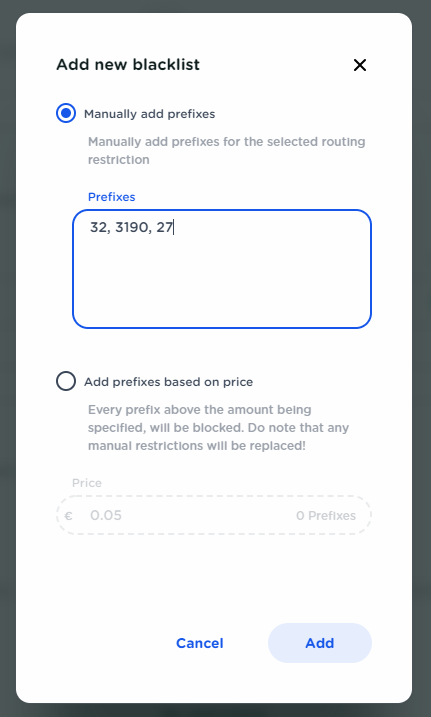Confirm with the Add button
This screenshot has height=717, width=431.
319,643
